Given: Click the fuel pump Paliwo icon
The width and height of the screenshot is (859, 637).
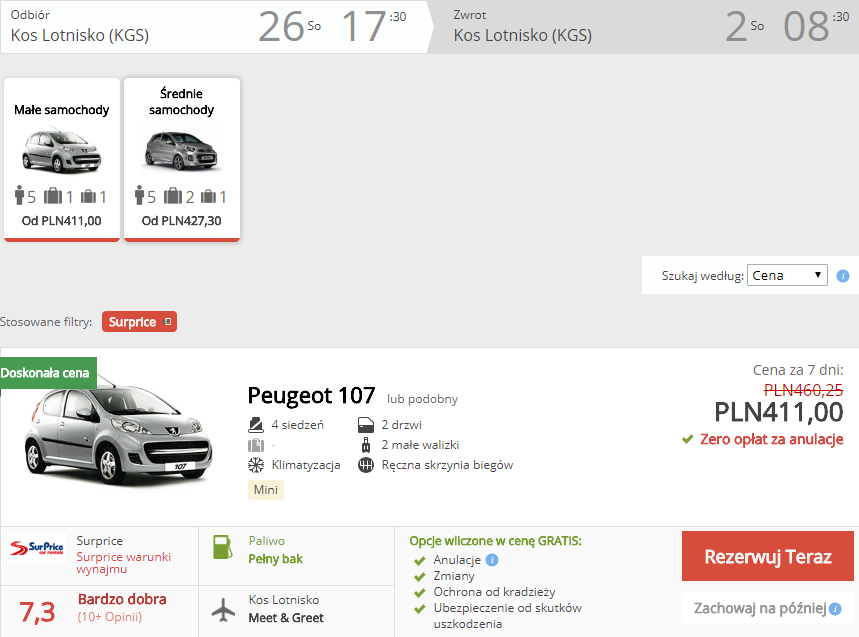Looking at the screenshot, I should coord(223,547).
